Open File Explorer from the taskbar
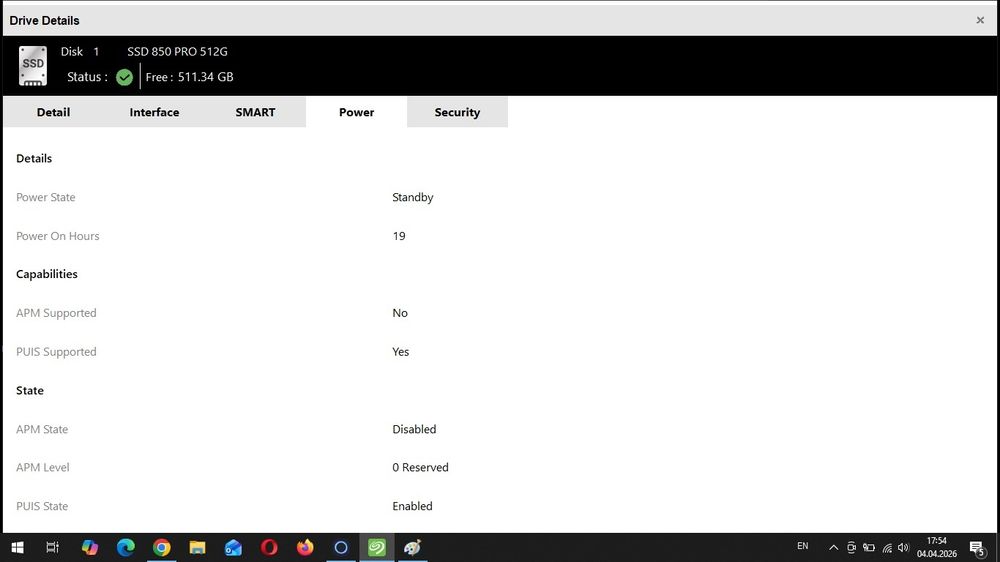The height and width of the screenshot is (562, 1000). click(x=197, y=547)
